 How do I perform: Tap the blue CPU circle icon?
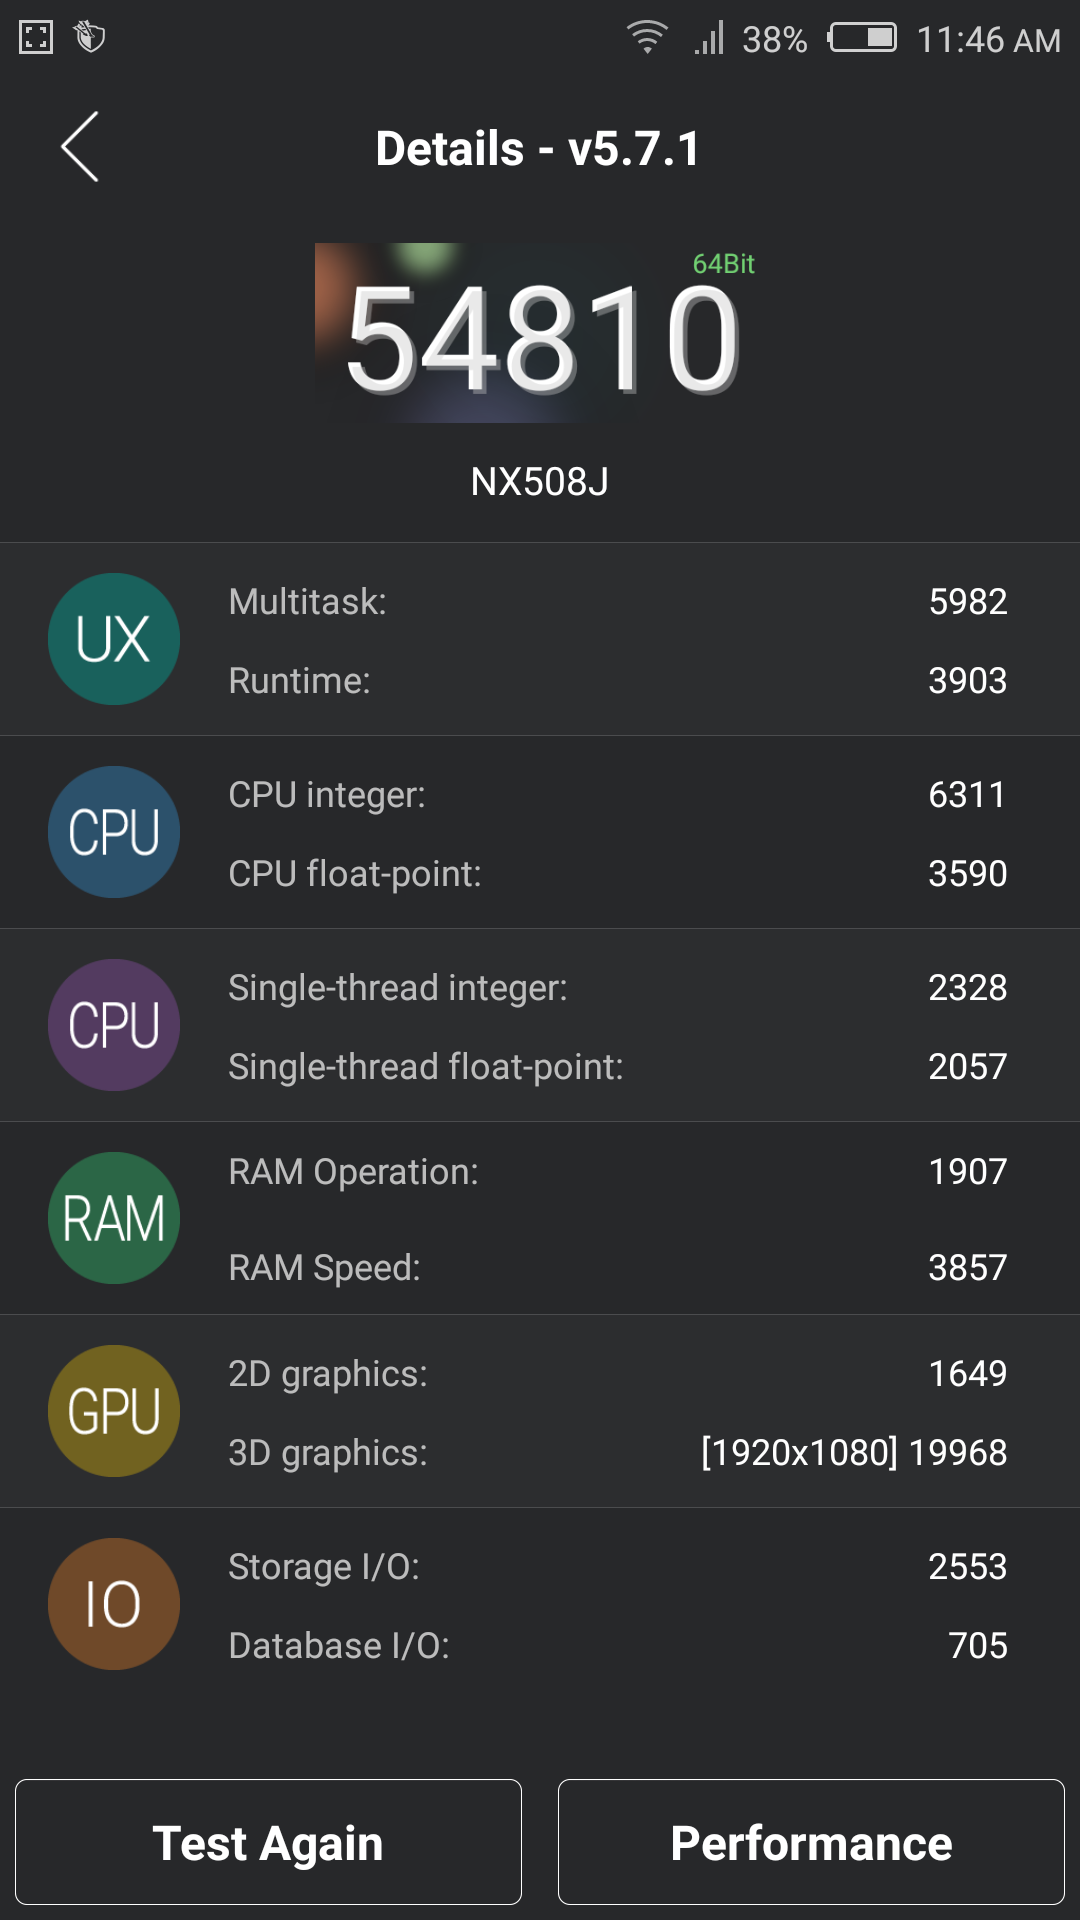click(114, 832)
